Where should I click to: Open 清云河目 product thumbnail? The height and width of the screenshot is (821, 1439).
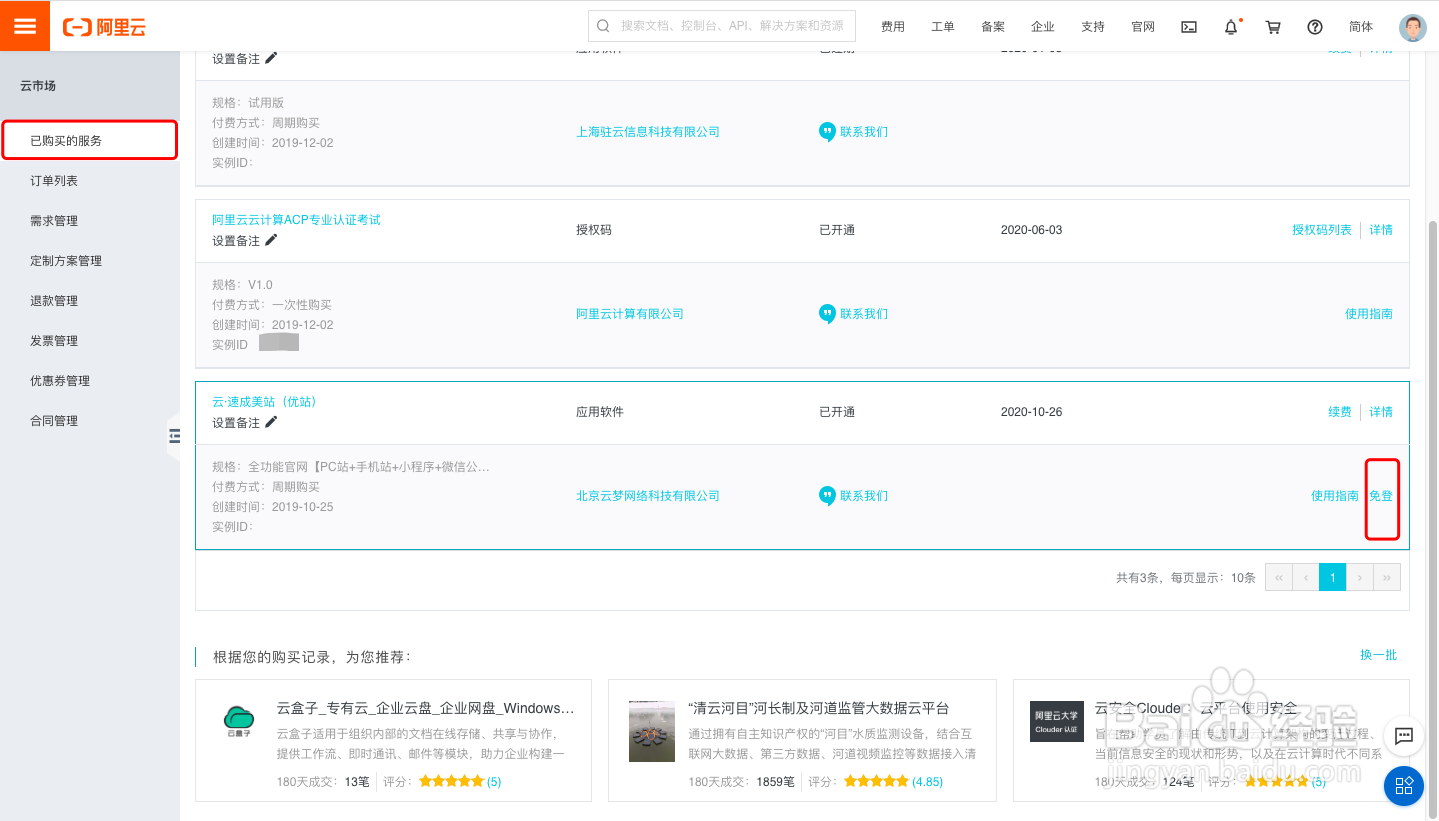coord(652,731)
